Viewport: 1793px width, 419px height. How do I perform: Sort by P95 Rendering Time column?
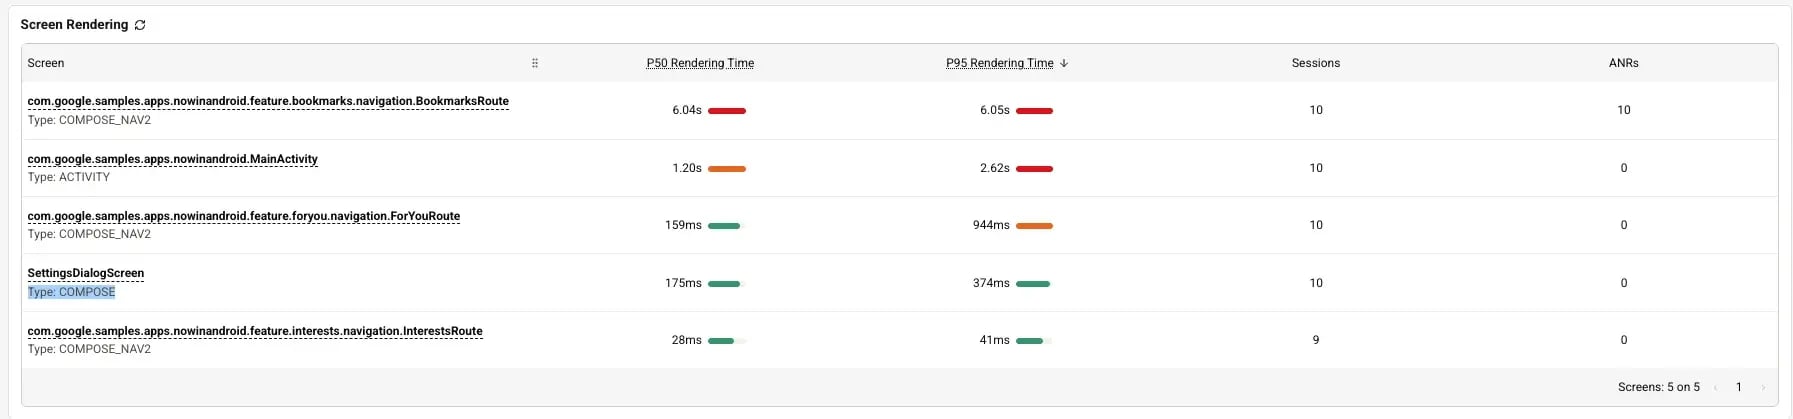click(x=1000, y=63)
